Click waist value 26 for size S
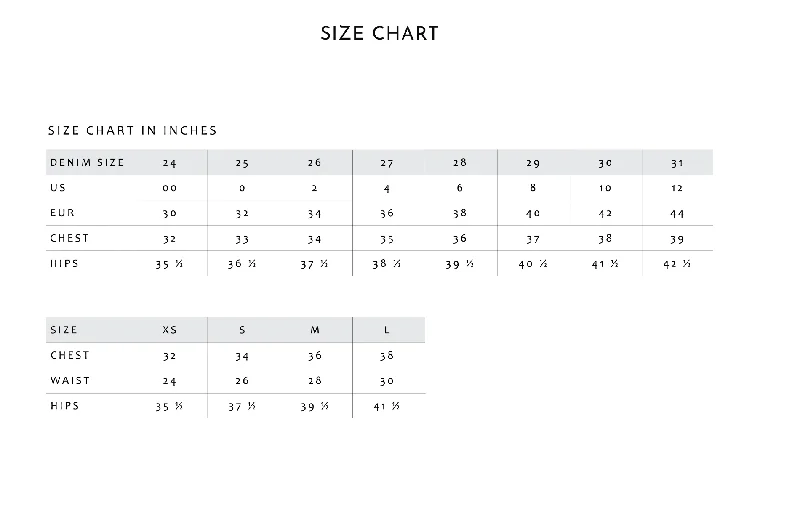This screenshot has width=800, height=516. (242, 381)
